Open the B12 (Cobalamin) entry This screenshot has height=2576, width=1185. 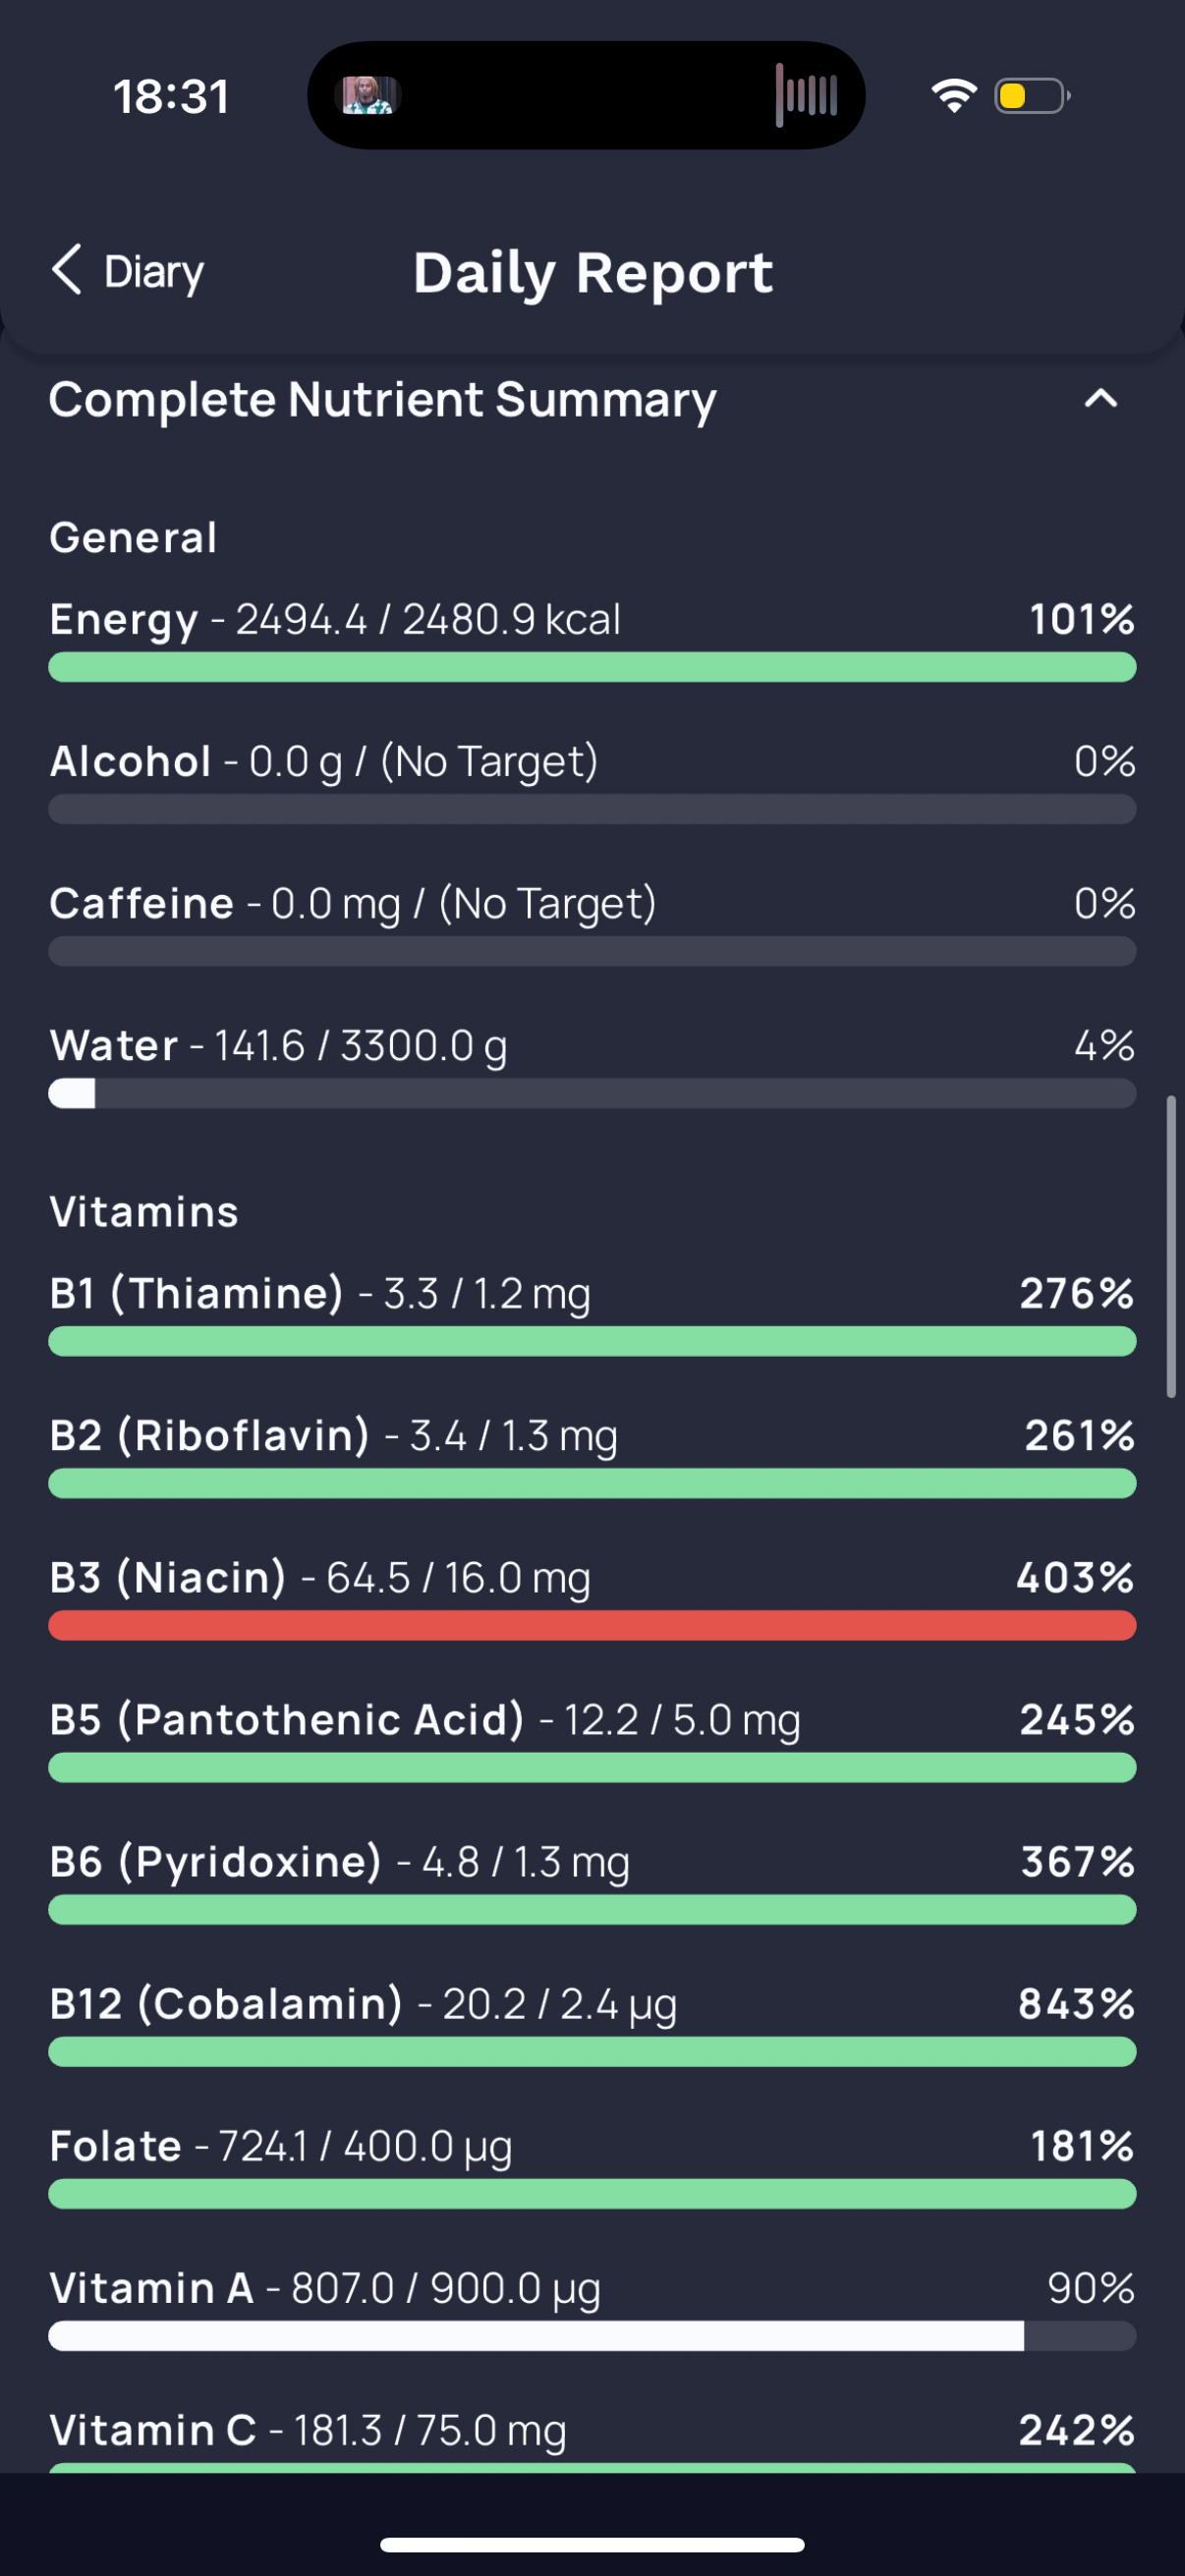592,2024
